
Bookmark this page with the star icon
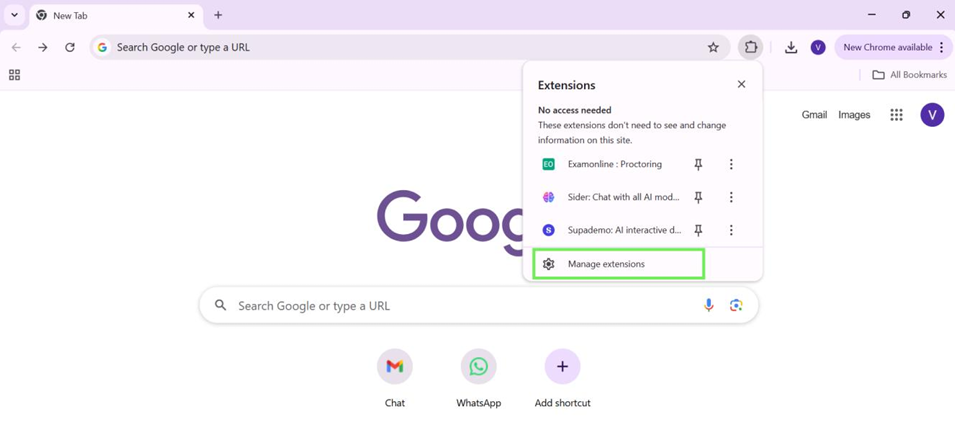pyautogui.click(x=713, y=47)
